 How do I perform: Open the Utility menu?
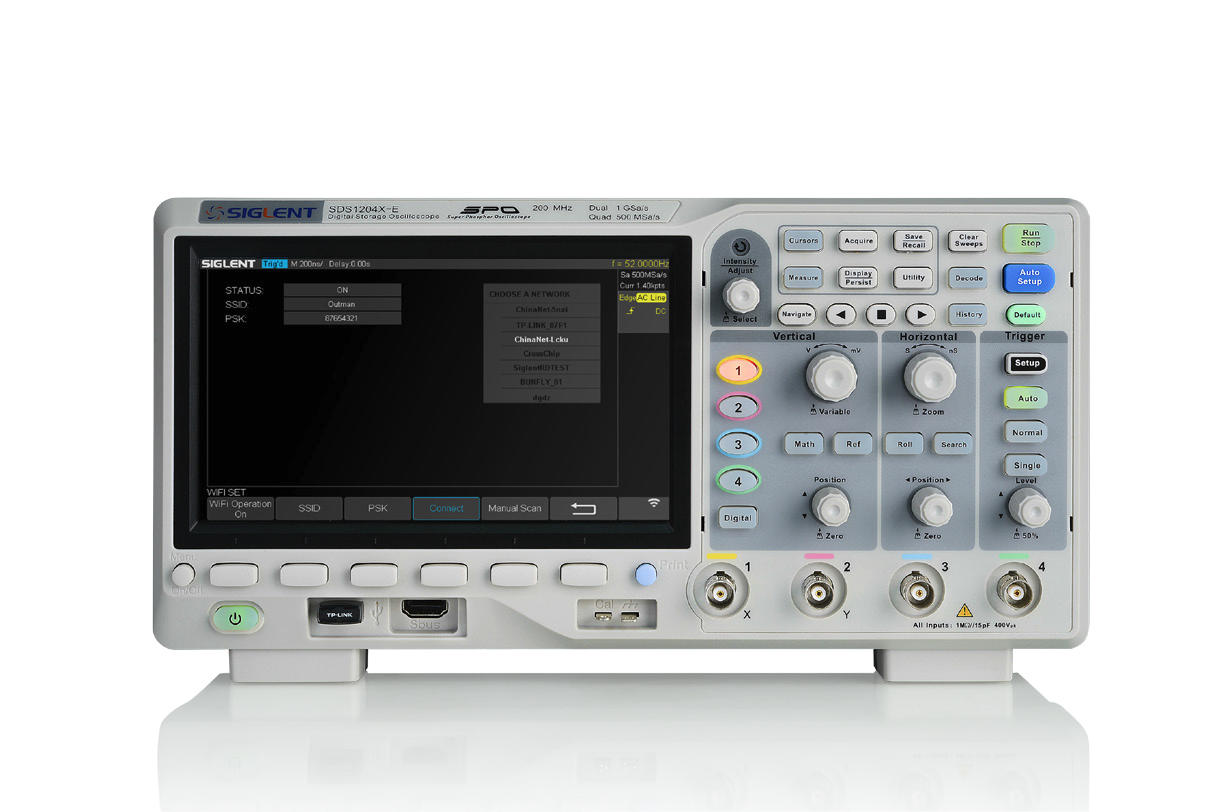tap(913, 277)
